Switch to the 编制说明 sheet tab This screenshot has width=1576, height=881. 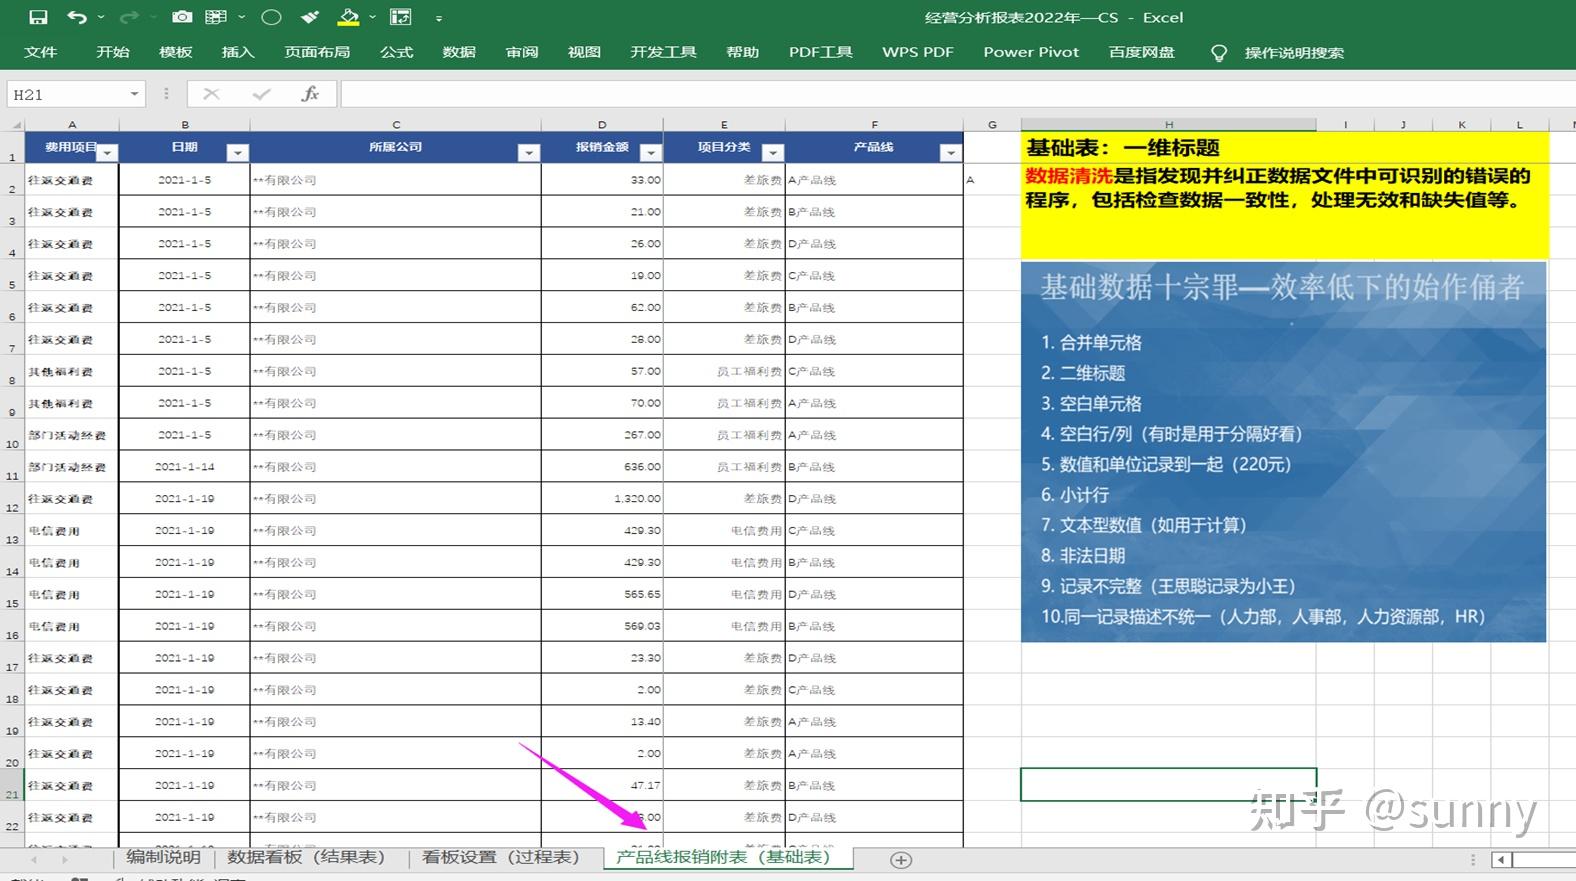[x=164, y=857]
